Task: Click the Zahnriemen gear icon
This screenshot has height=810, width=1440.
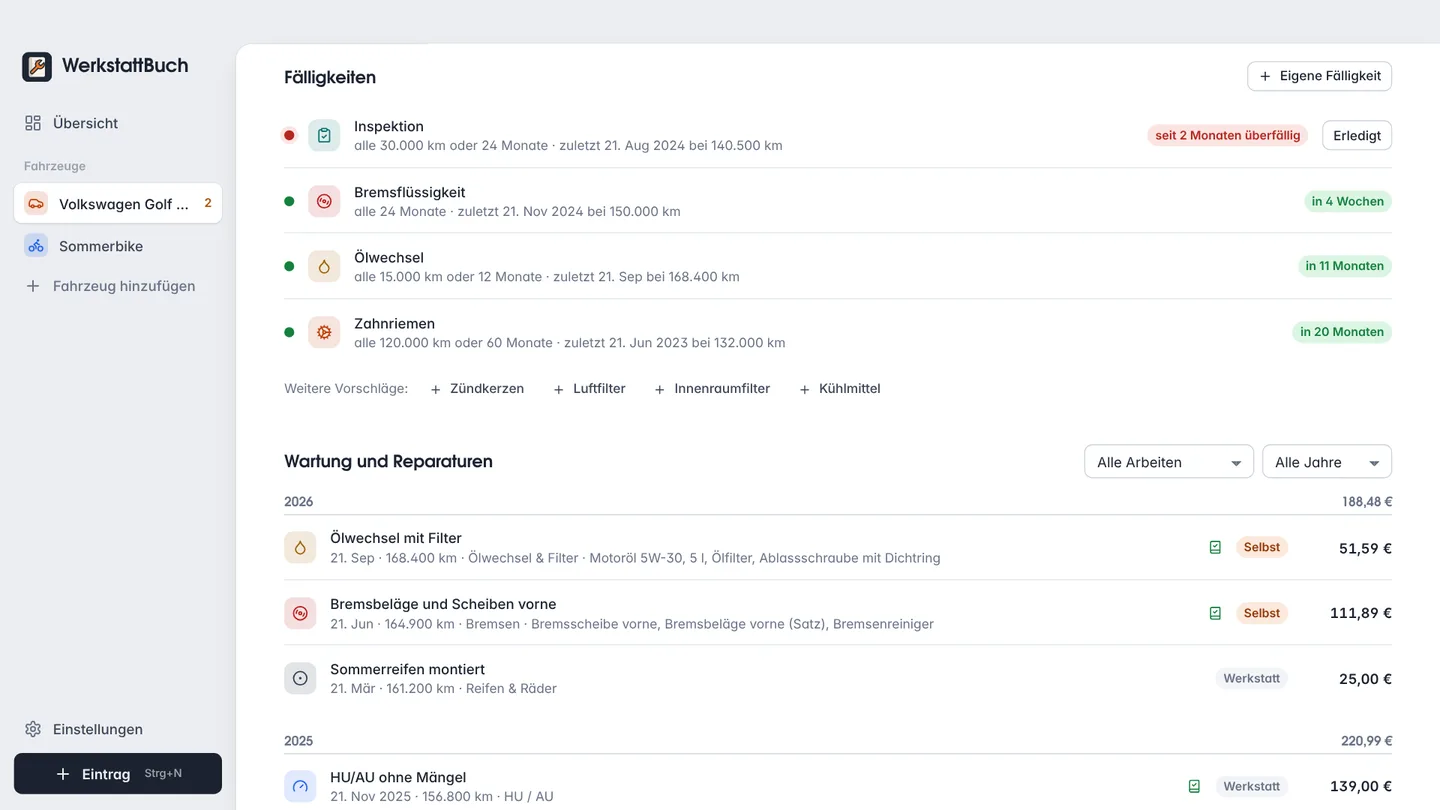Action: pos(324,332)
